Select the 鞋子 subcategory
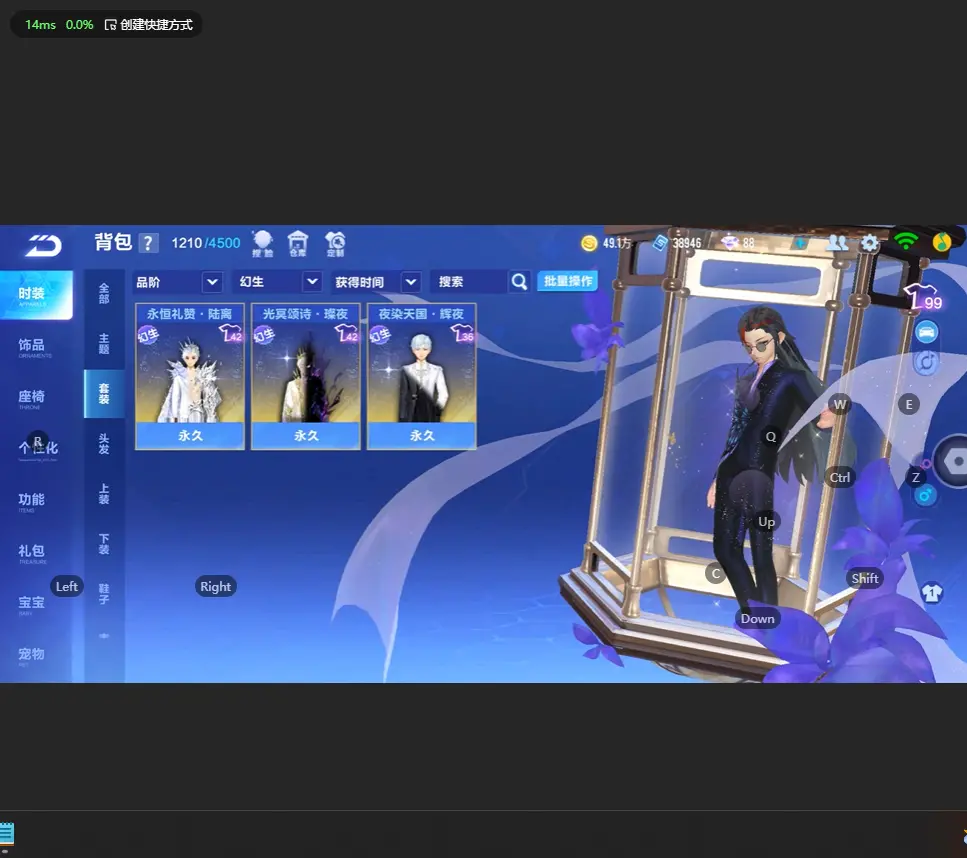Image resolution: width=967 pixels, height=858 pixels. pos(104,594)
